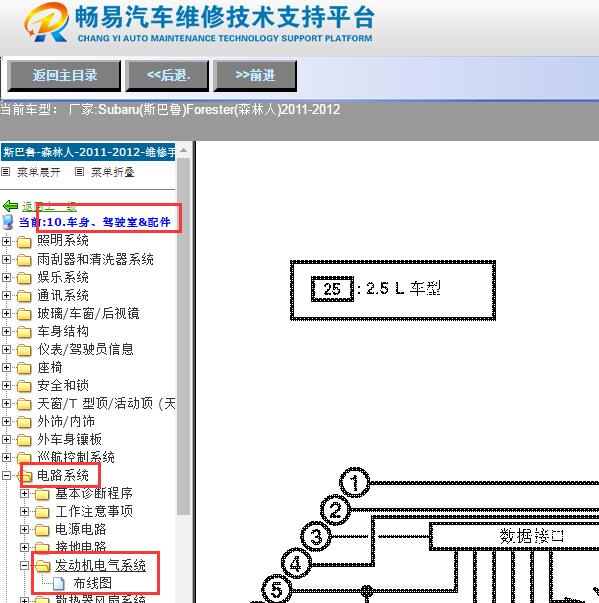Open the 发动机电气系统 tree item
This screenshot has width=599, height=603.
(100, 565)
